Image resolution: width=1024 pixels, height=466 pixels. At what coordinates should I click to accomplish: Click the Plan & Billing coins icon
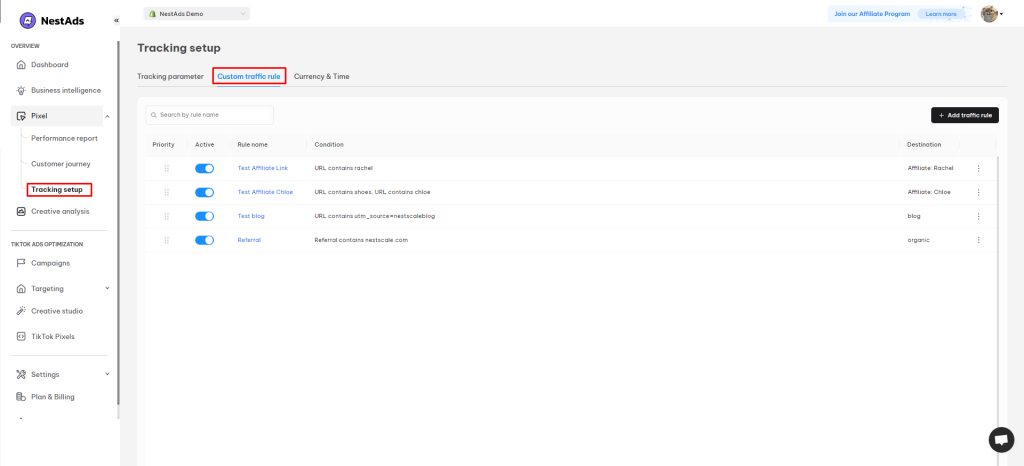(x=21, y=397)
